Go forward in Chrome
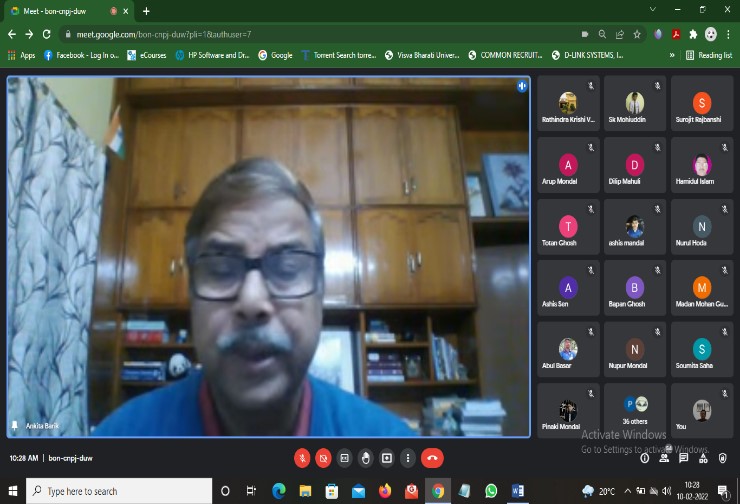The width and height of the screenshot is (740, 504). pos(29,34)
